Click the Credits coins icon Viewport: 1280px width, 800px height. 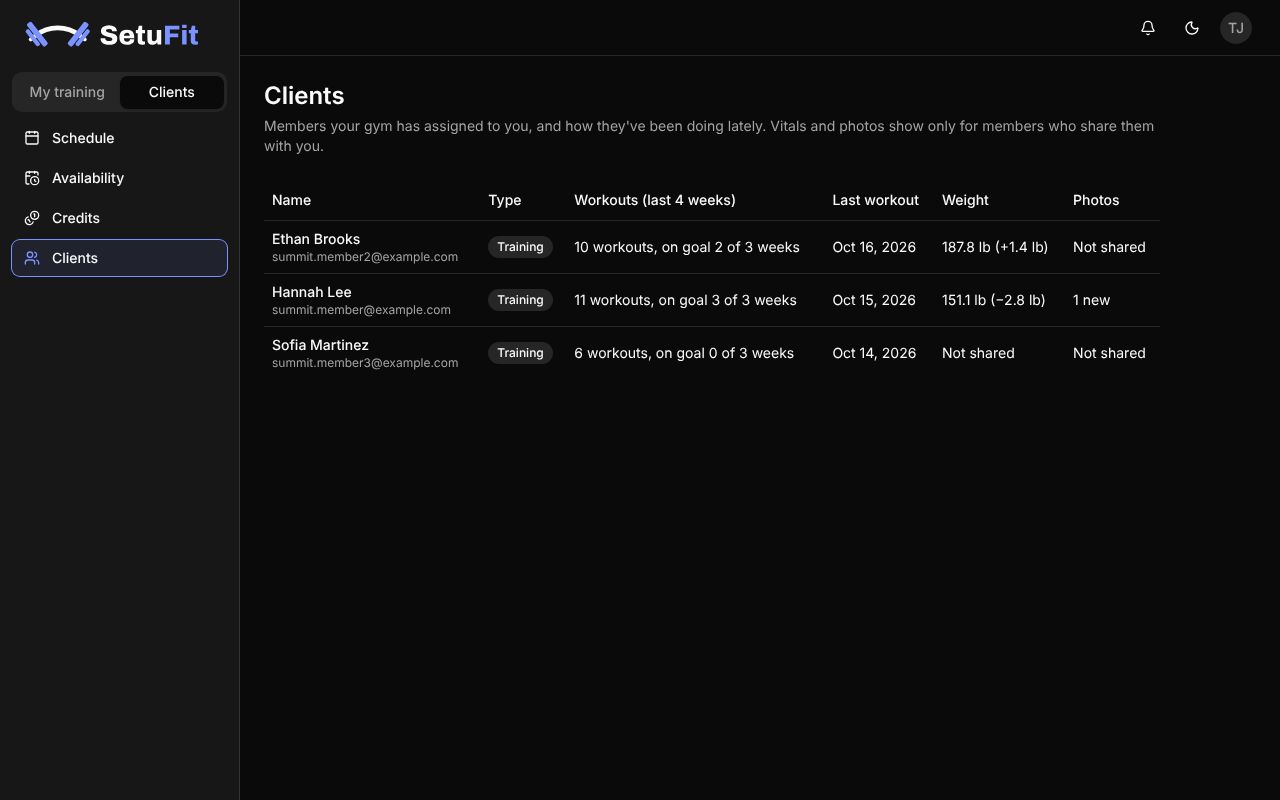click(x=32, y=218)
